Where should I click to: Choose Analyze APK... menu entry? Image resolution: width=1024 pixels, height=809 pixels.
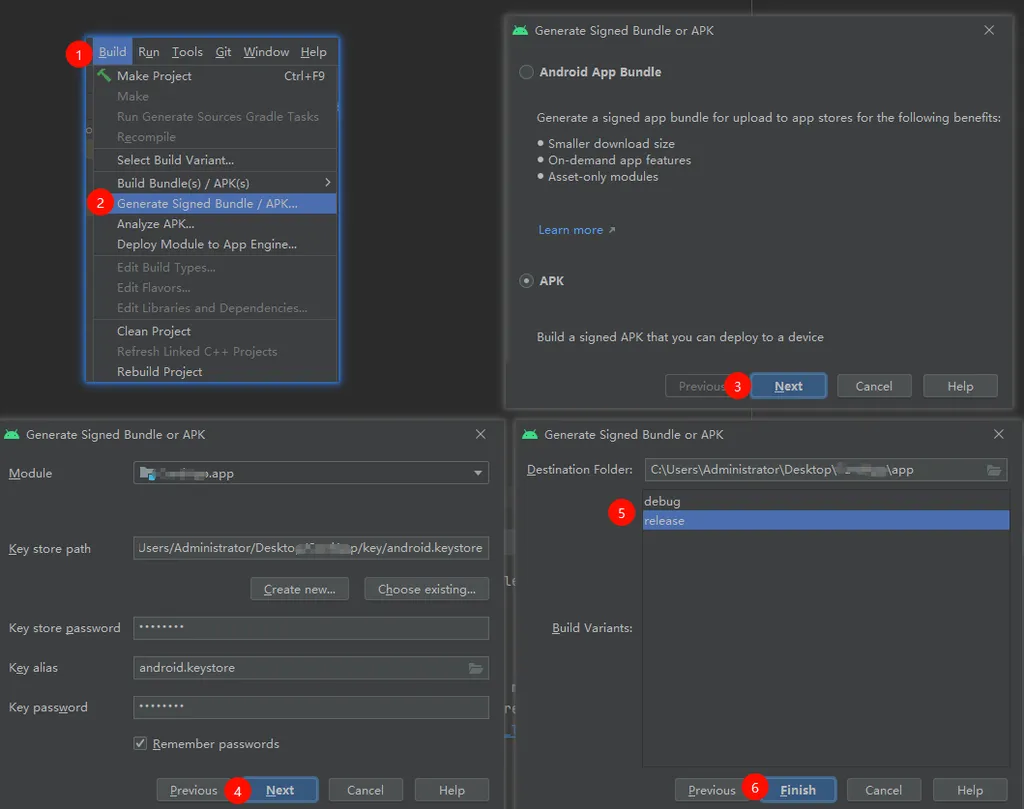tap(215, 224)
